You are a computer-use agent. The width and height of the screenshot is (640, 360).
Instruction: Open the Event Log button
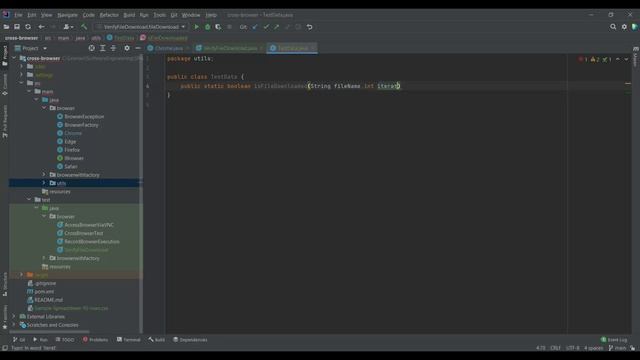614,340
